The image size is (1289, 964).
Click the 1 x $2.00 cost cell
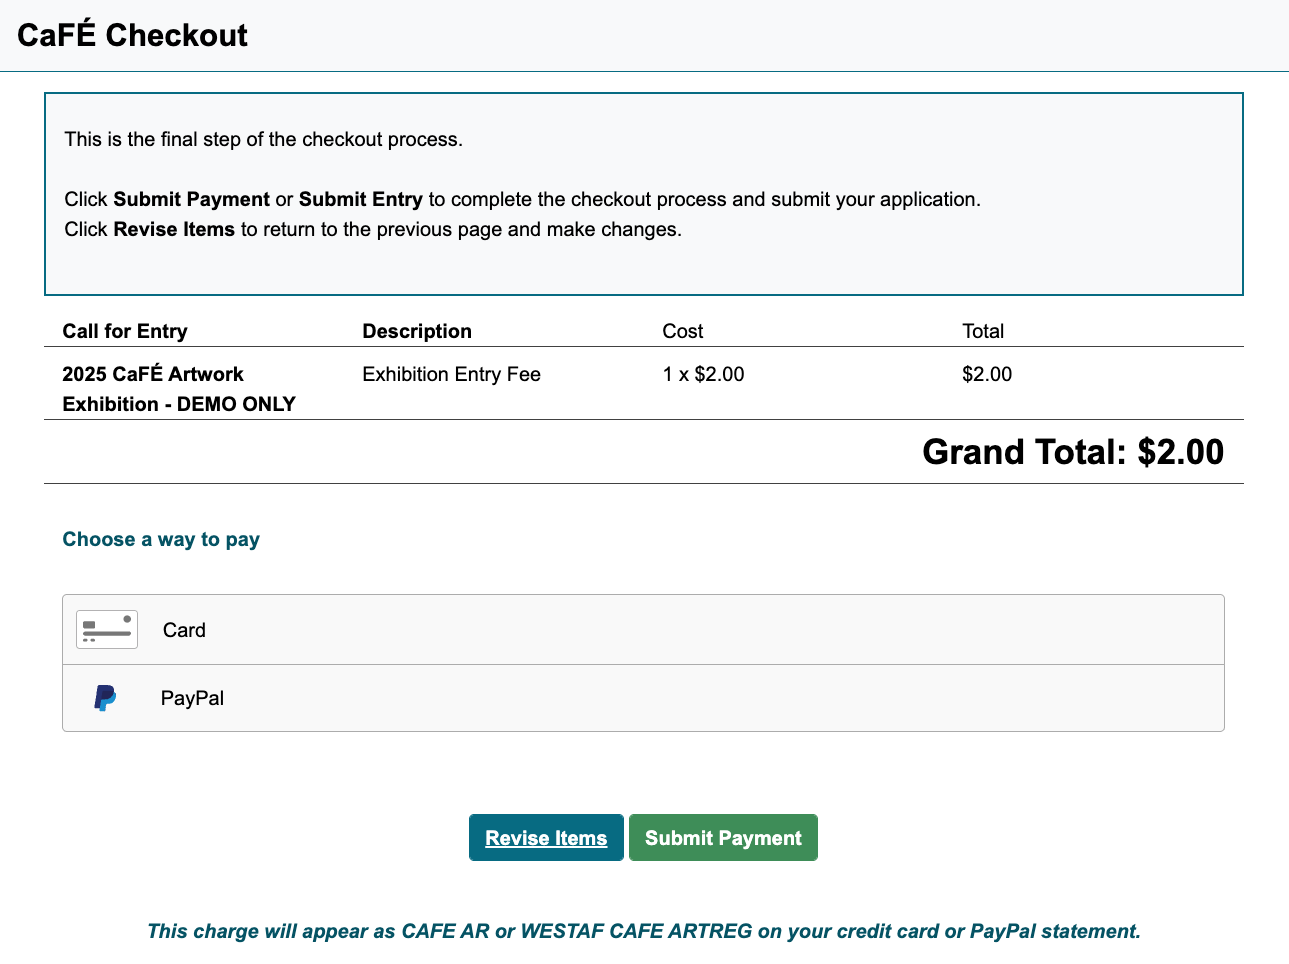point(703,374)
